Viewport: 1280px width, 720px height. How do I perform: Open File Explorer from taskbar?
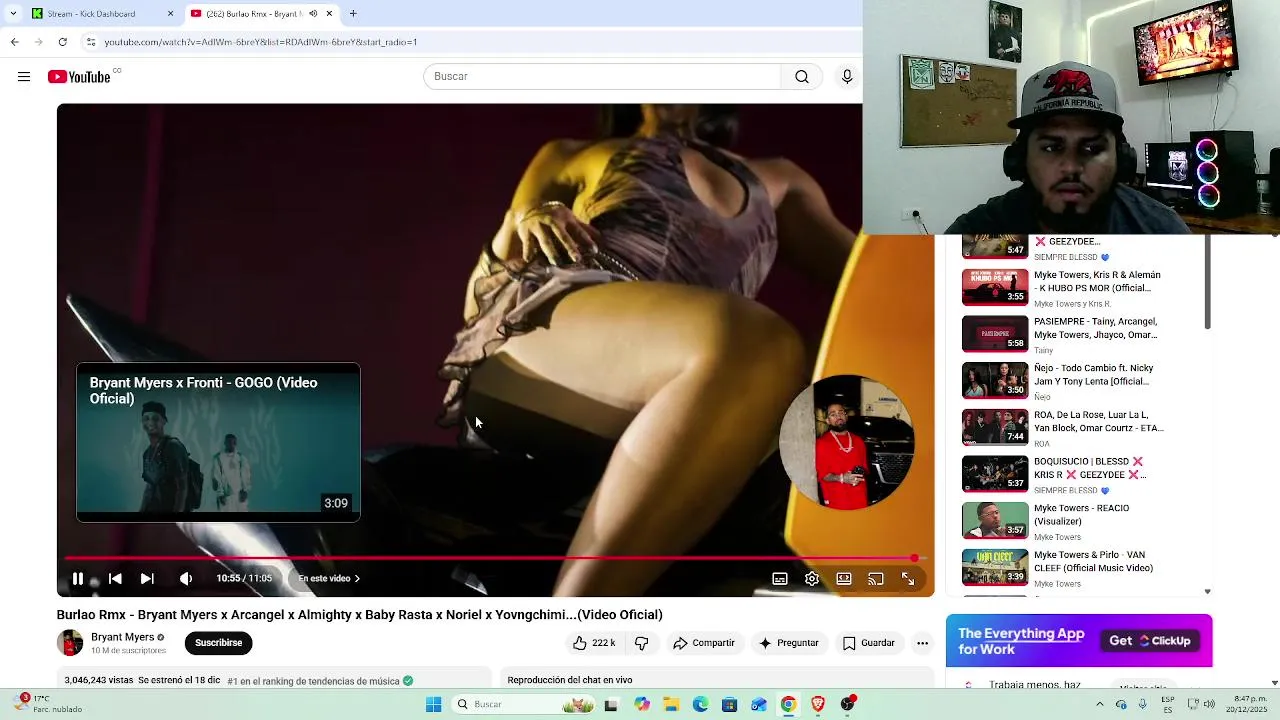(x=671, y=705)
